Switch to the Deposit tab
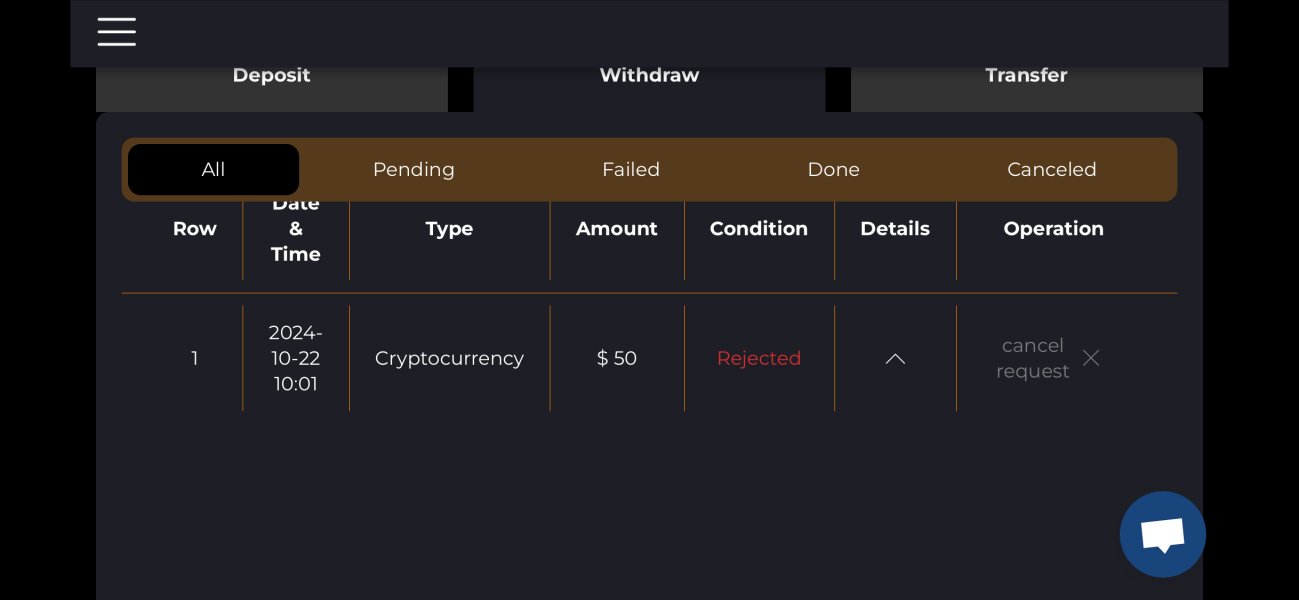Viewport: 1299px width, 600px height. pyautogui.click(x=271, y=77)
